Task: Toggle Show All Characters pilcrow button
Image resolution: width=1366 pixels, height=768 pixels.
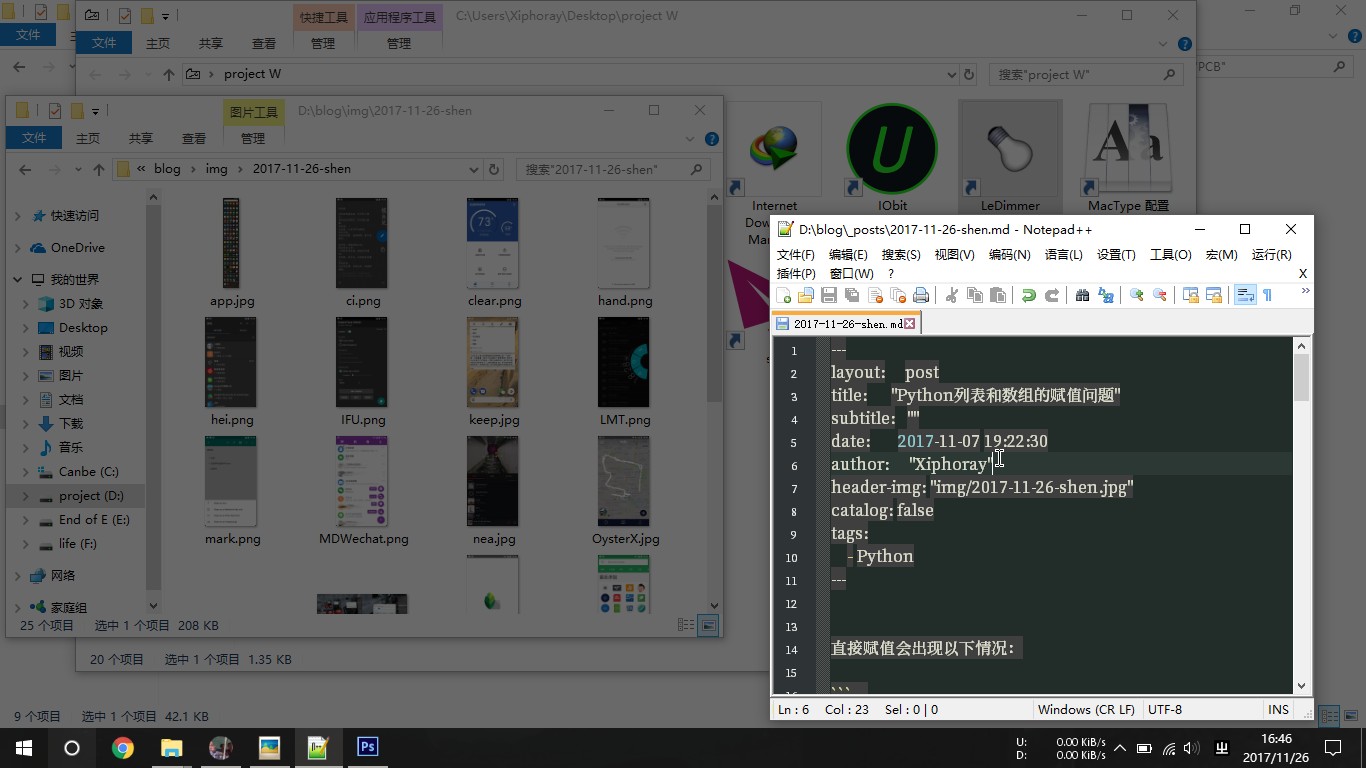Action: [x=1268, y=295]
